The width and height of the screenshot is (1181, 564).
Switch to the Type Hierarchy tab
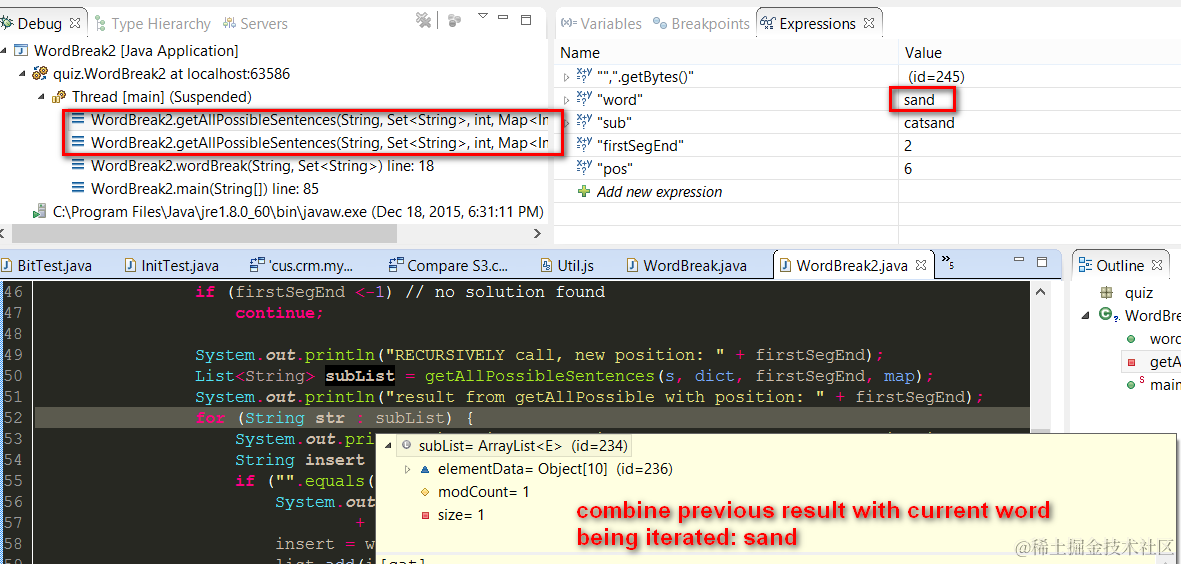152,24
